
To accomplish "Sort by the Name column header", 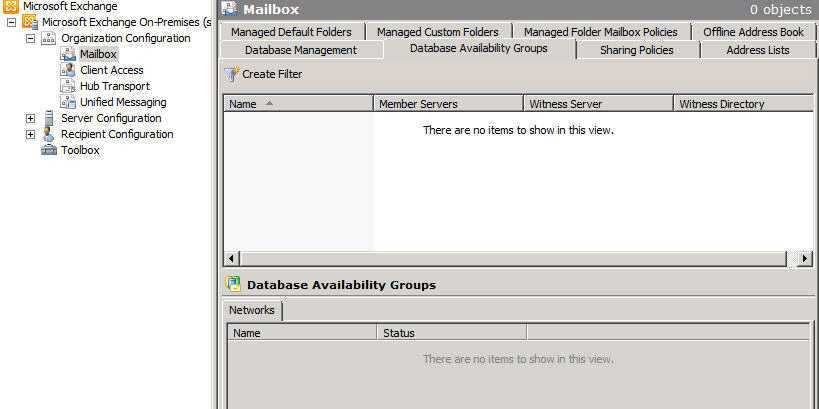I will pyautogui.click(x=298, y=104).
